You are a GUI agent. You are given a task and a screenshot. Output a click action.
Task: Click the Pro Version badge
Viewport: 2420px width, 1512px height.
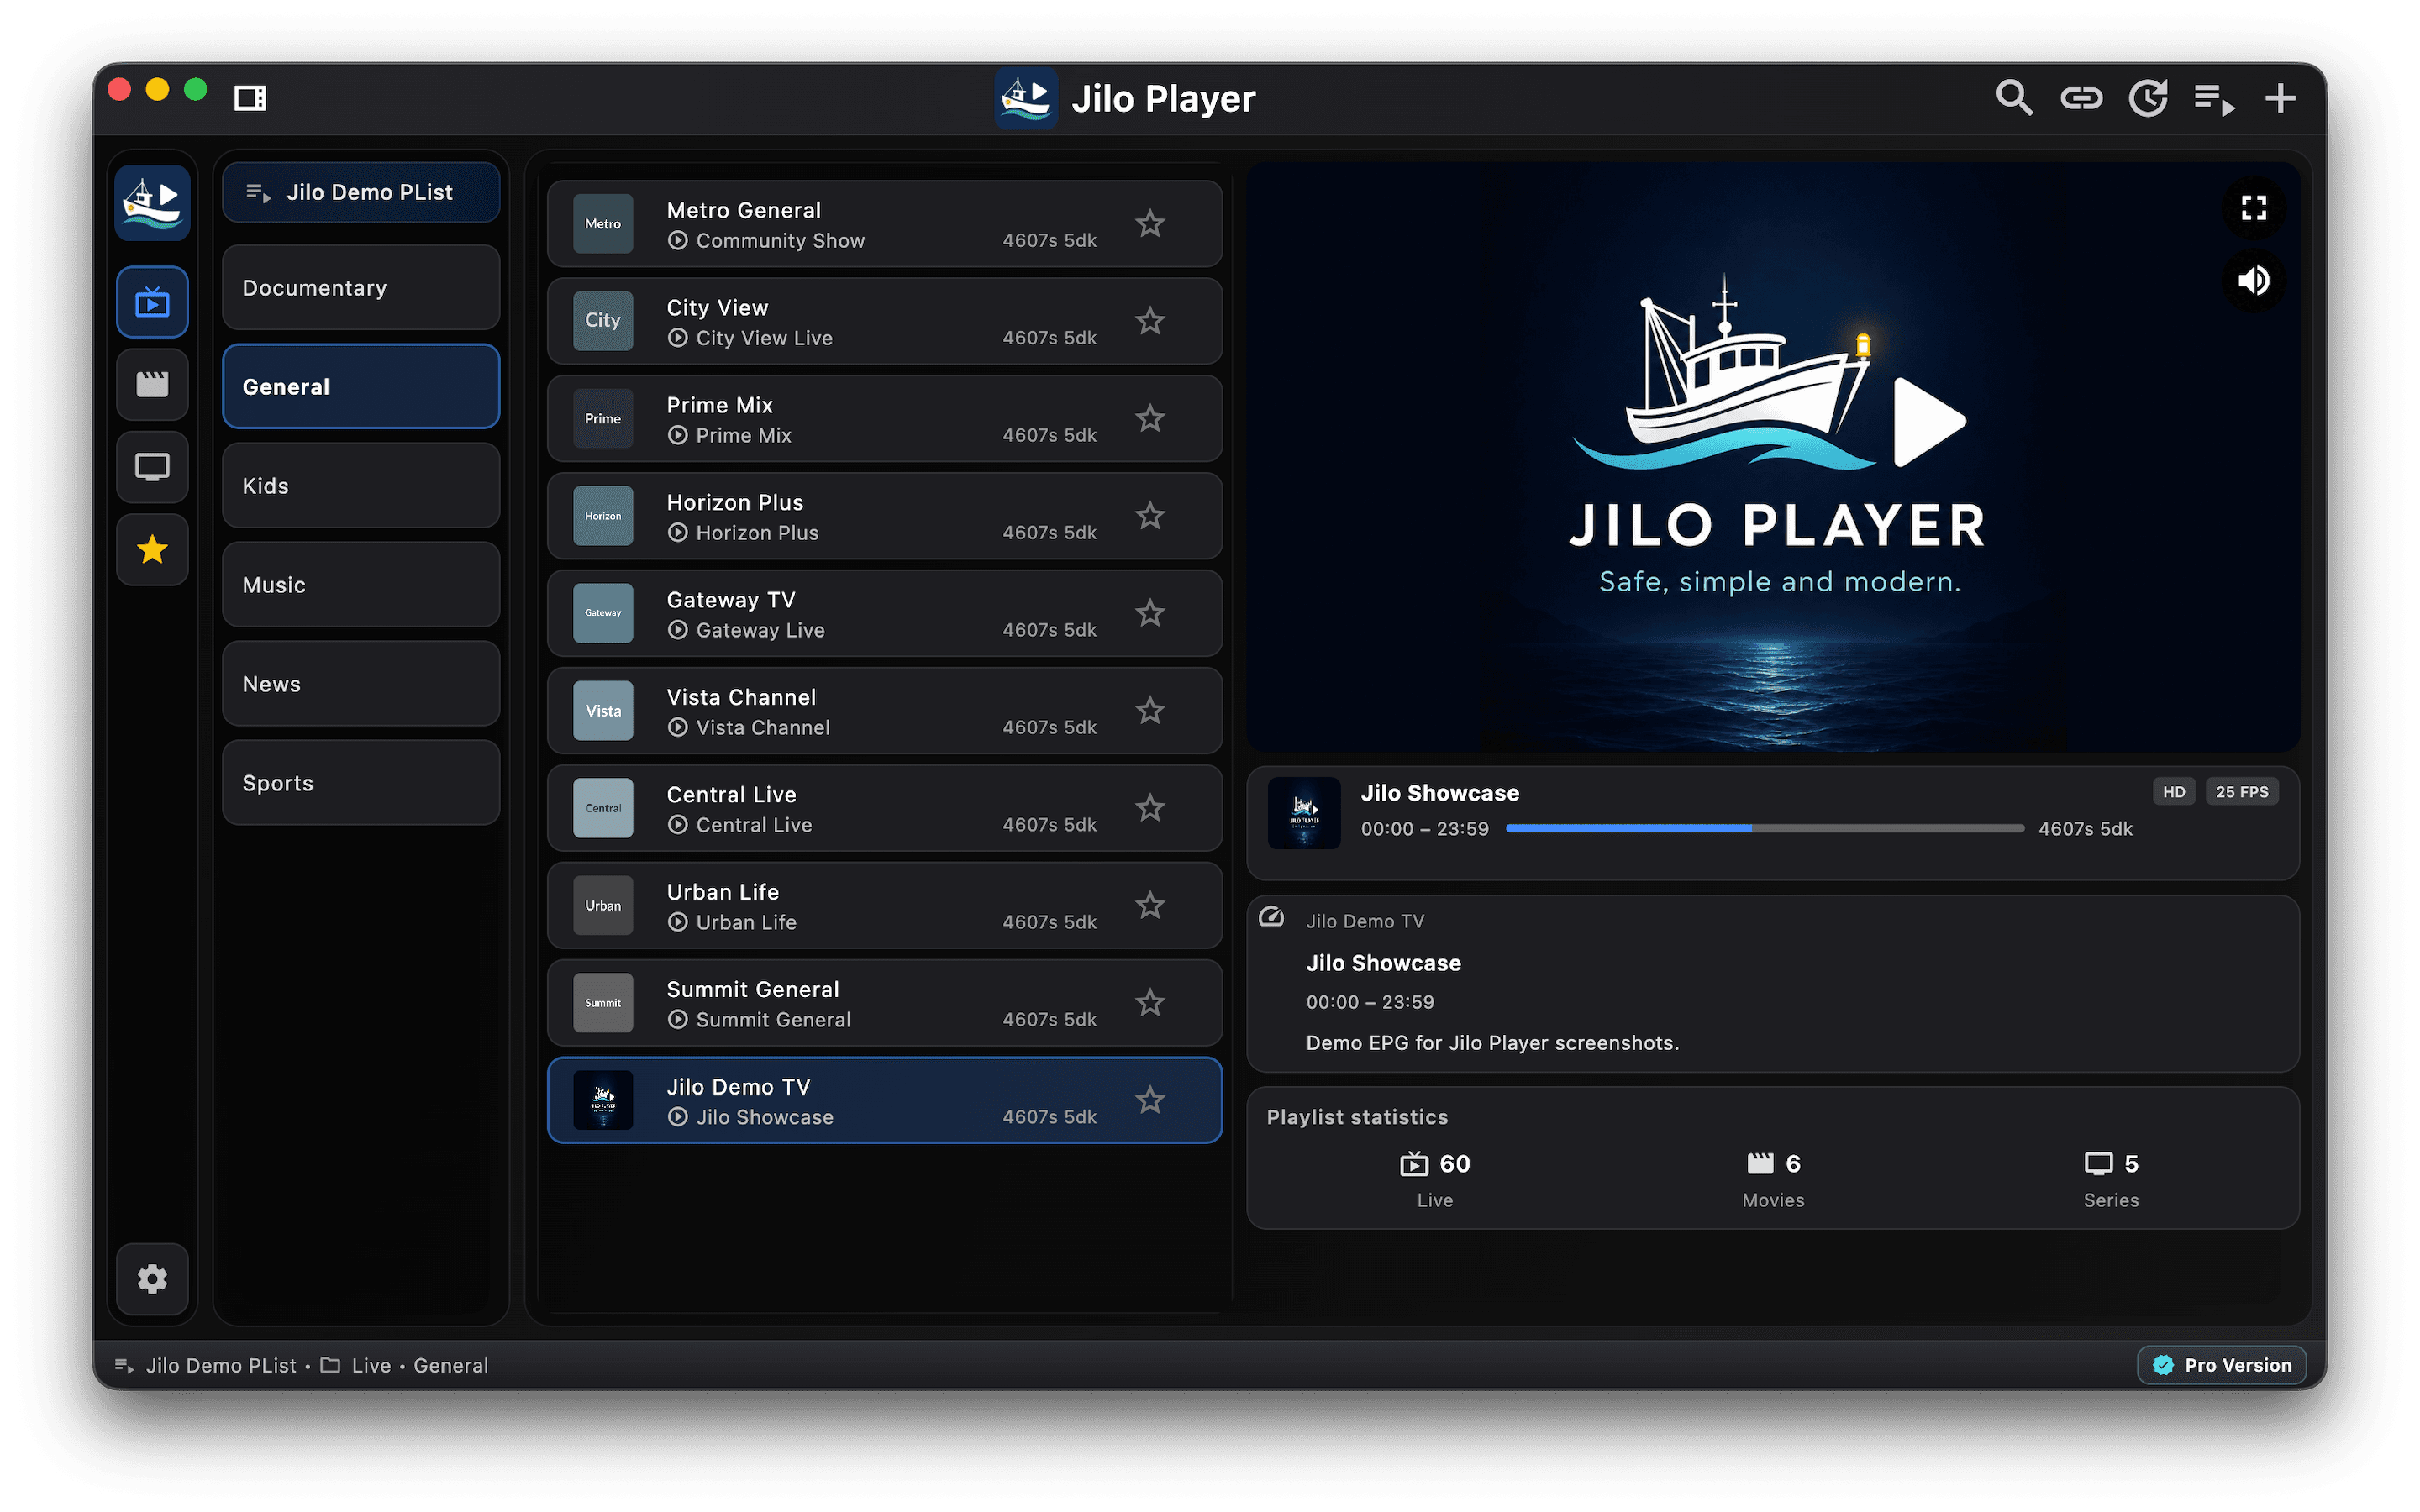[2222, 1365]
